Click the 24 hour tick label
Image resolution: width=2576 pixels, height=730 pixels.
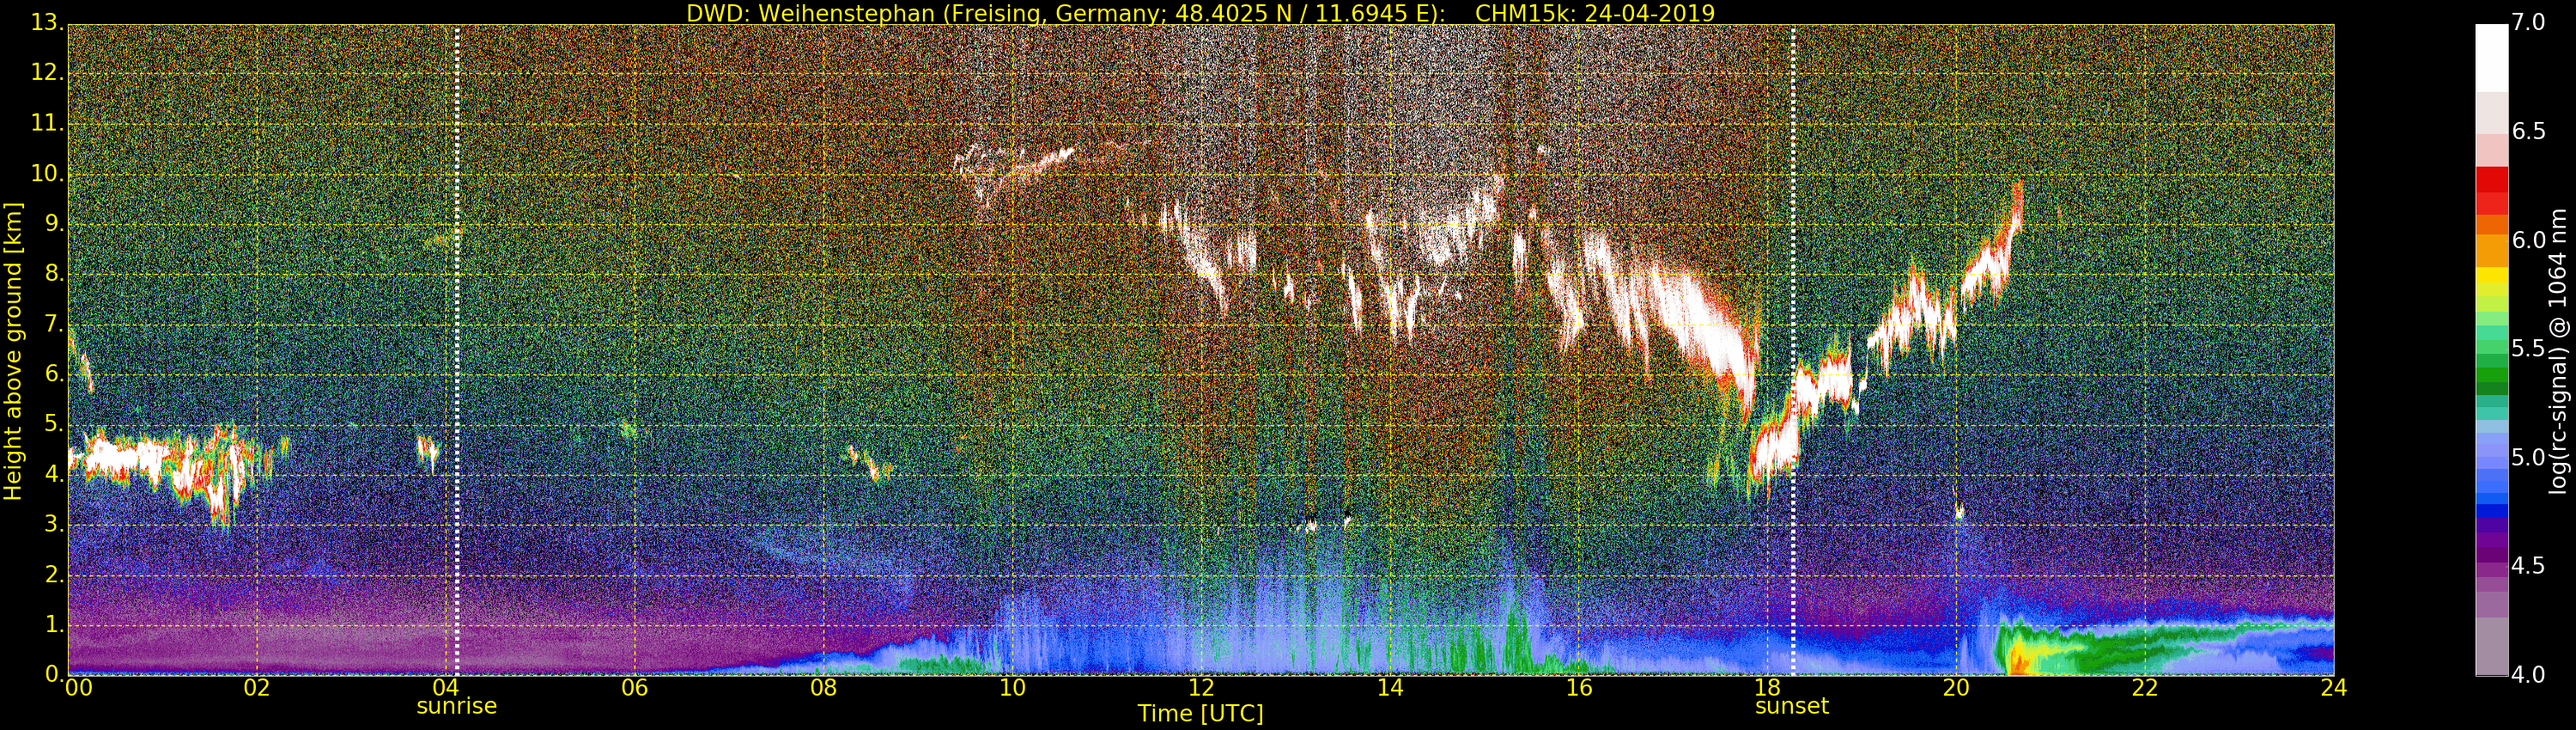pyautogui.click(x=2333, y=688)
